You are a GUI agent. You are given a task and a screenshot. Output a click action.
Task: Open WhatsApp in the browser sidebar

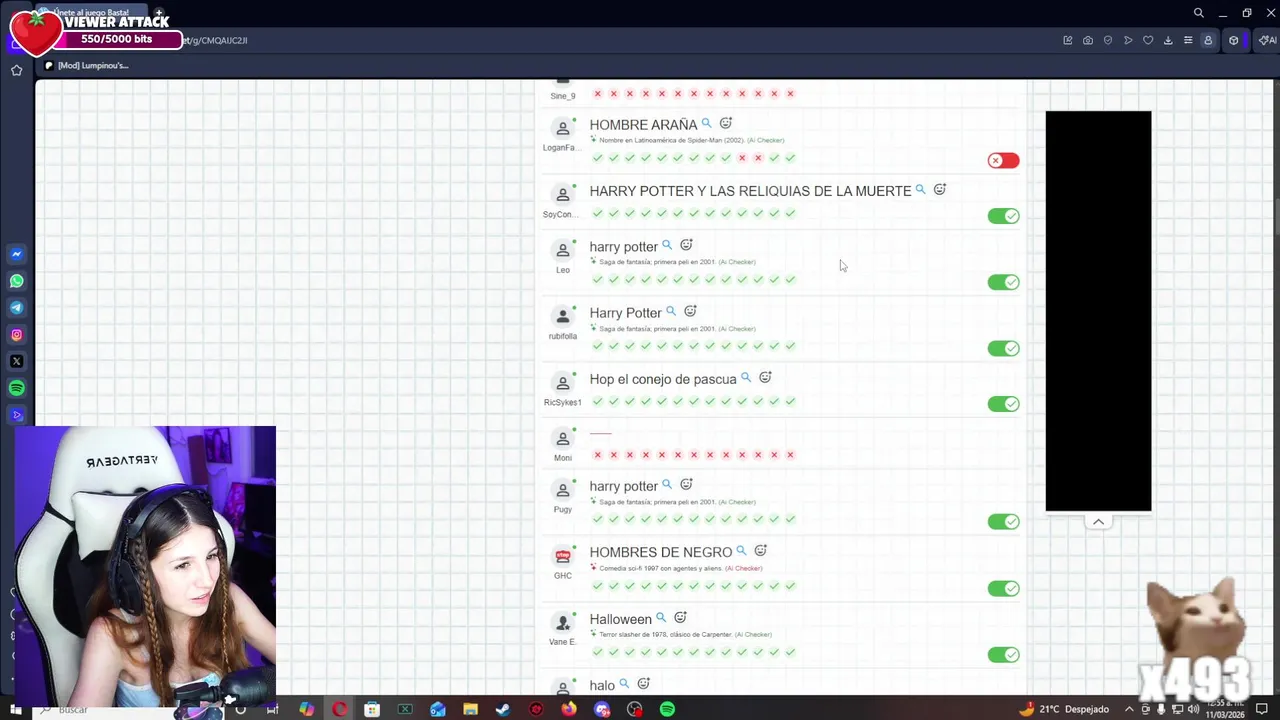16,281
